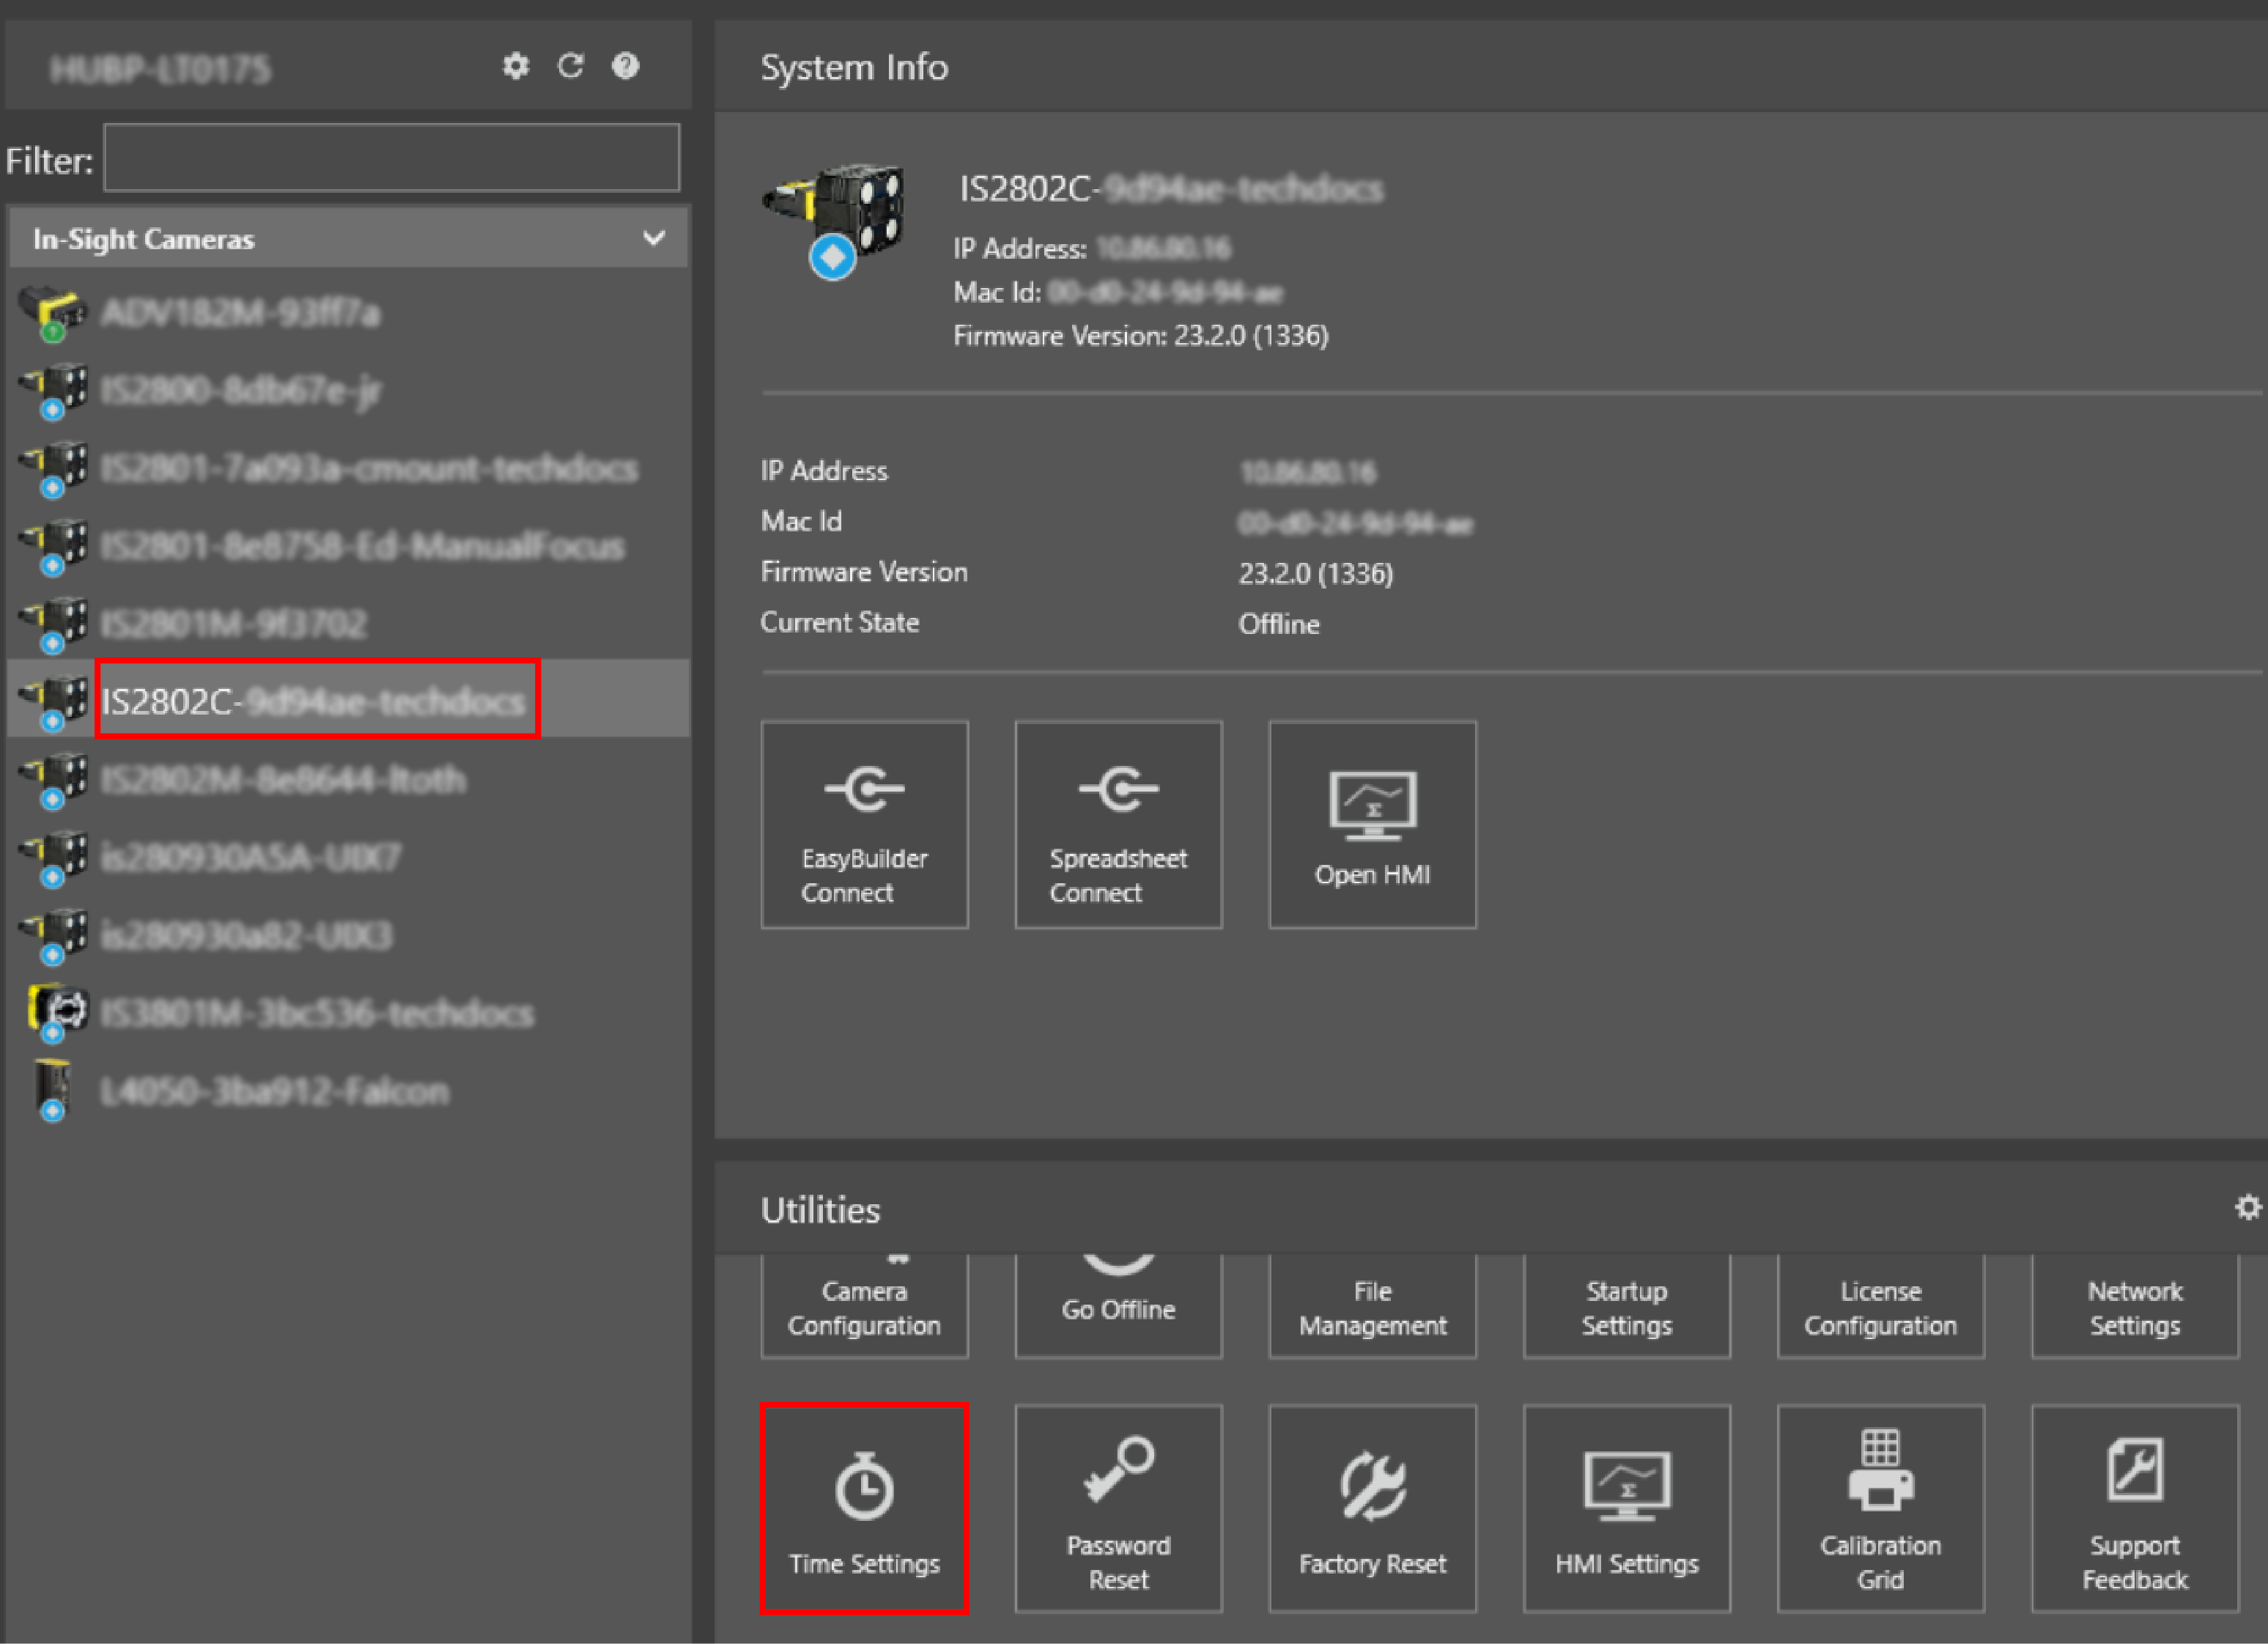Screen dimensions: 2268x1644
Task: Click Open HMI tile
Action: (x=1372, y=824)
